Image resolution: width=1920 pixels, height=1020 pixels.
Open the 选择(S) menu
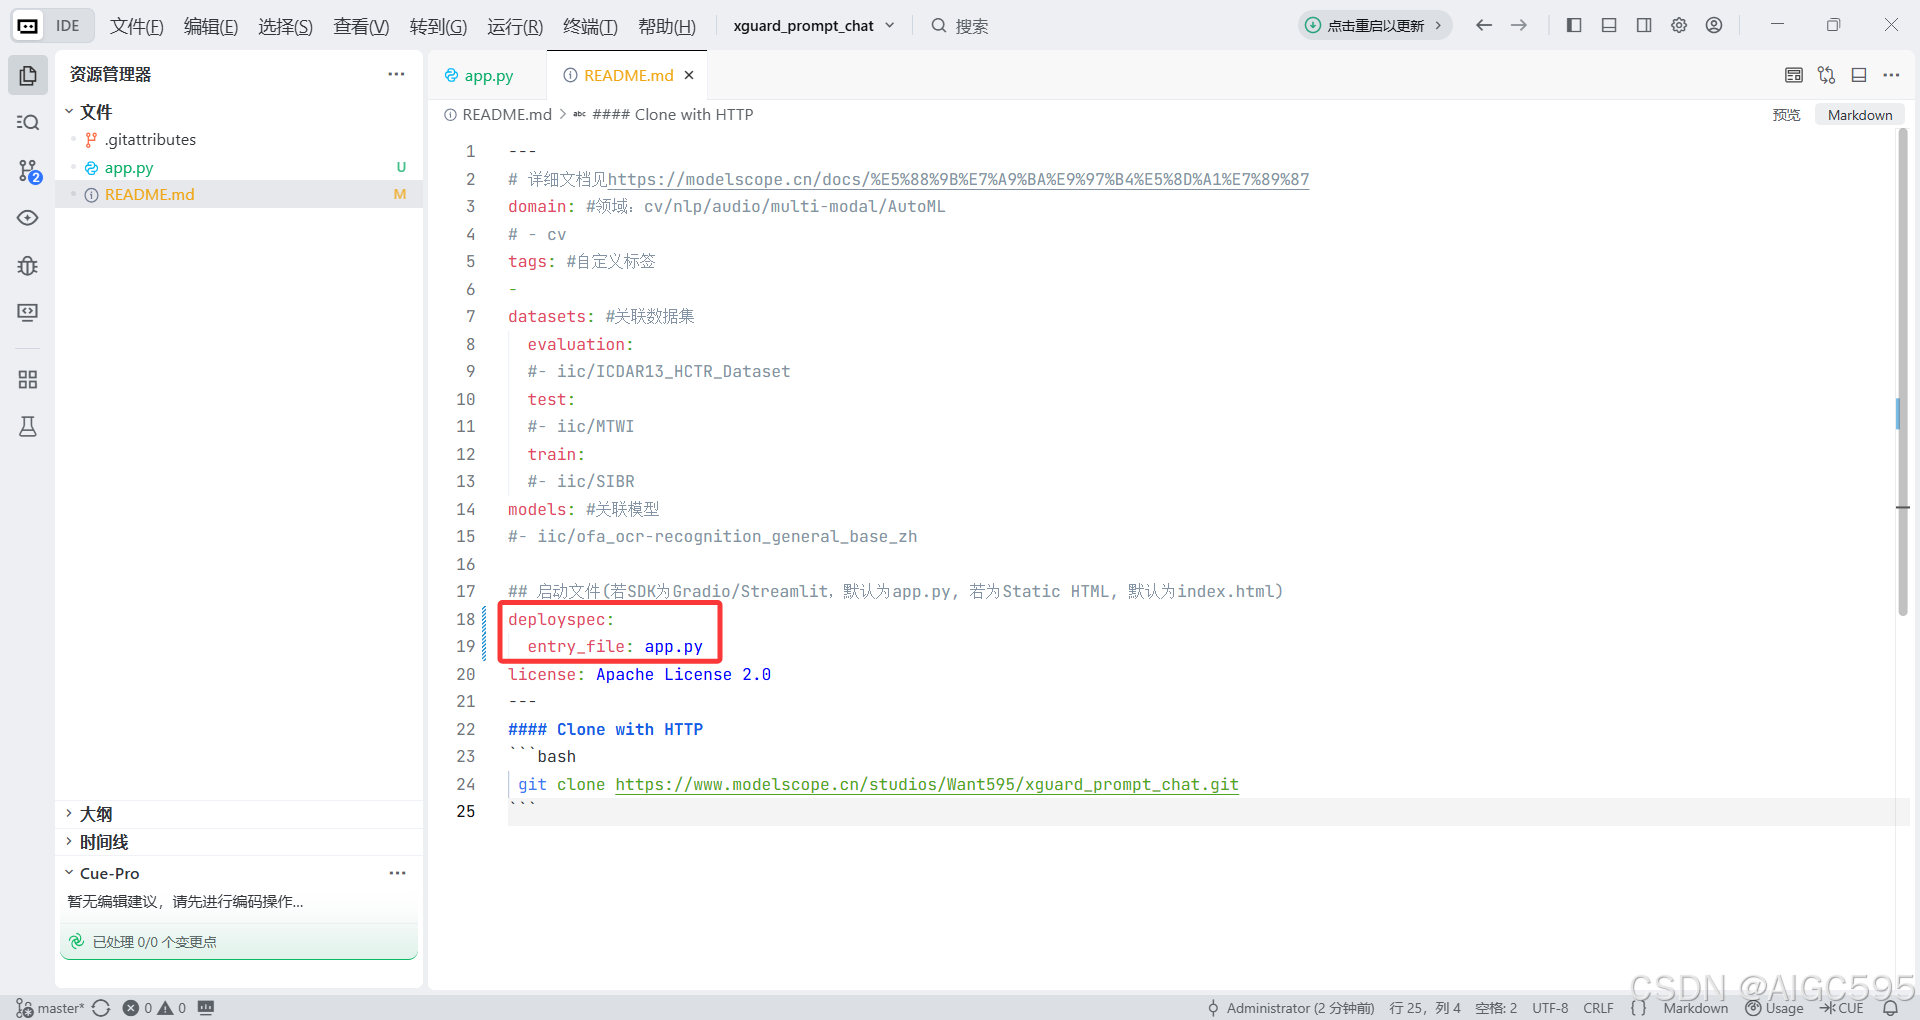[285, 26]
